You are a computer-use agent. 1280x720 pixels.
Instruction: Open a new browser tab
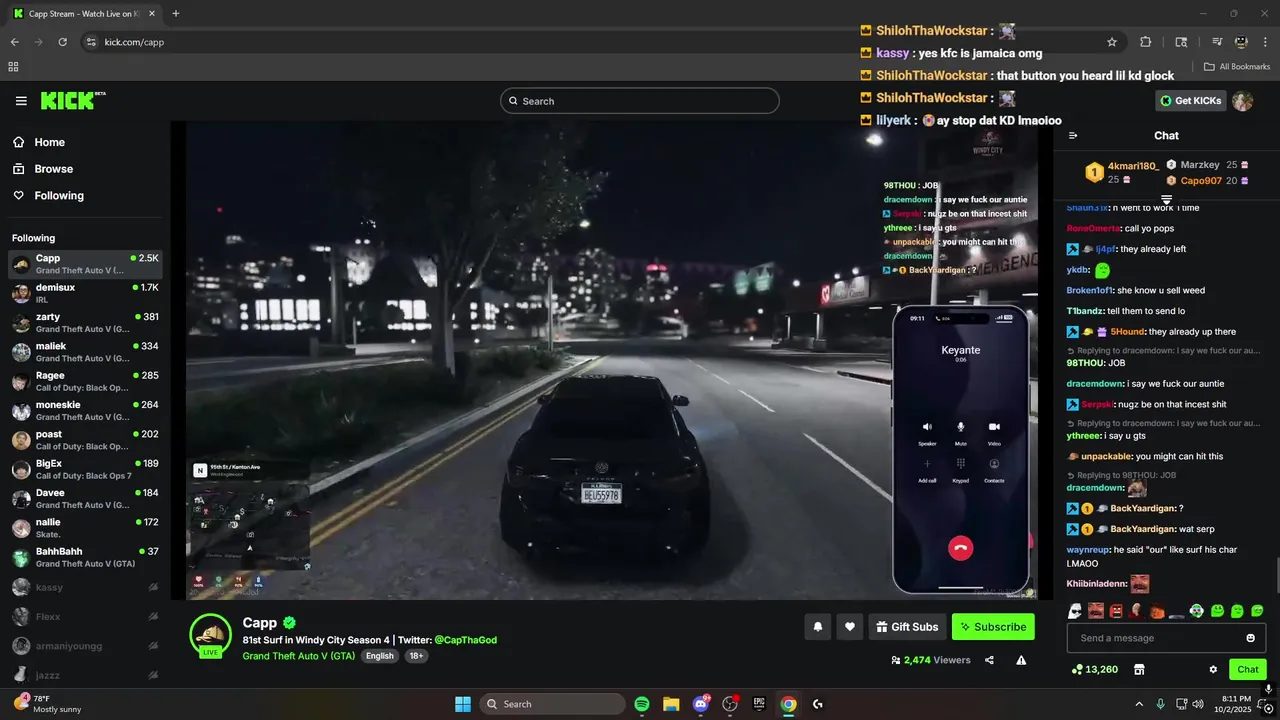[176, 14]
